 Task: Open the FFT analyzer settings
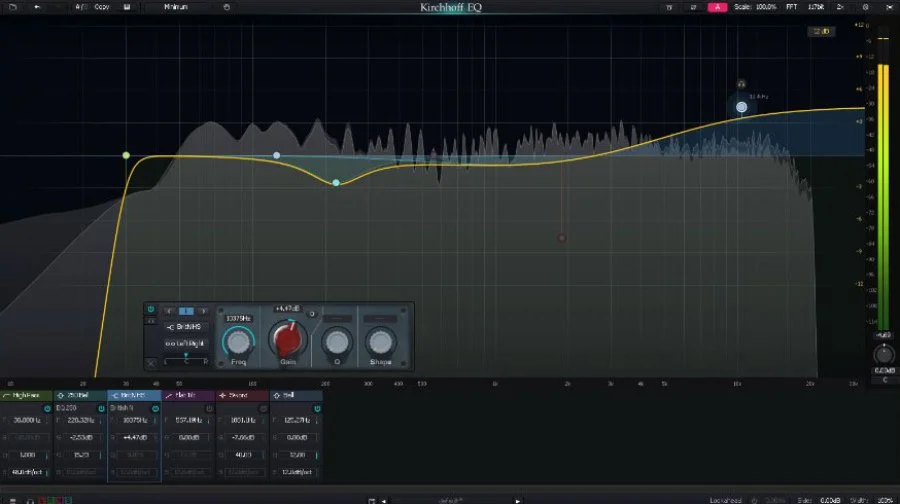(x=792, y=7)
